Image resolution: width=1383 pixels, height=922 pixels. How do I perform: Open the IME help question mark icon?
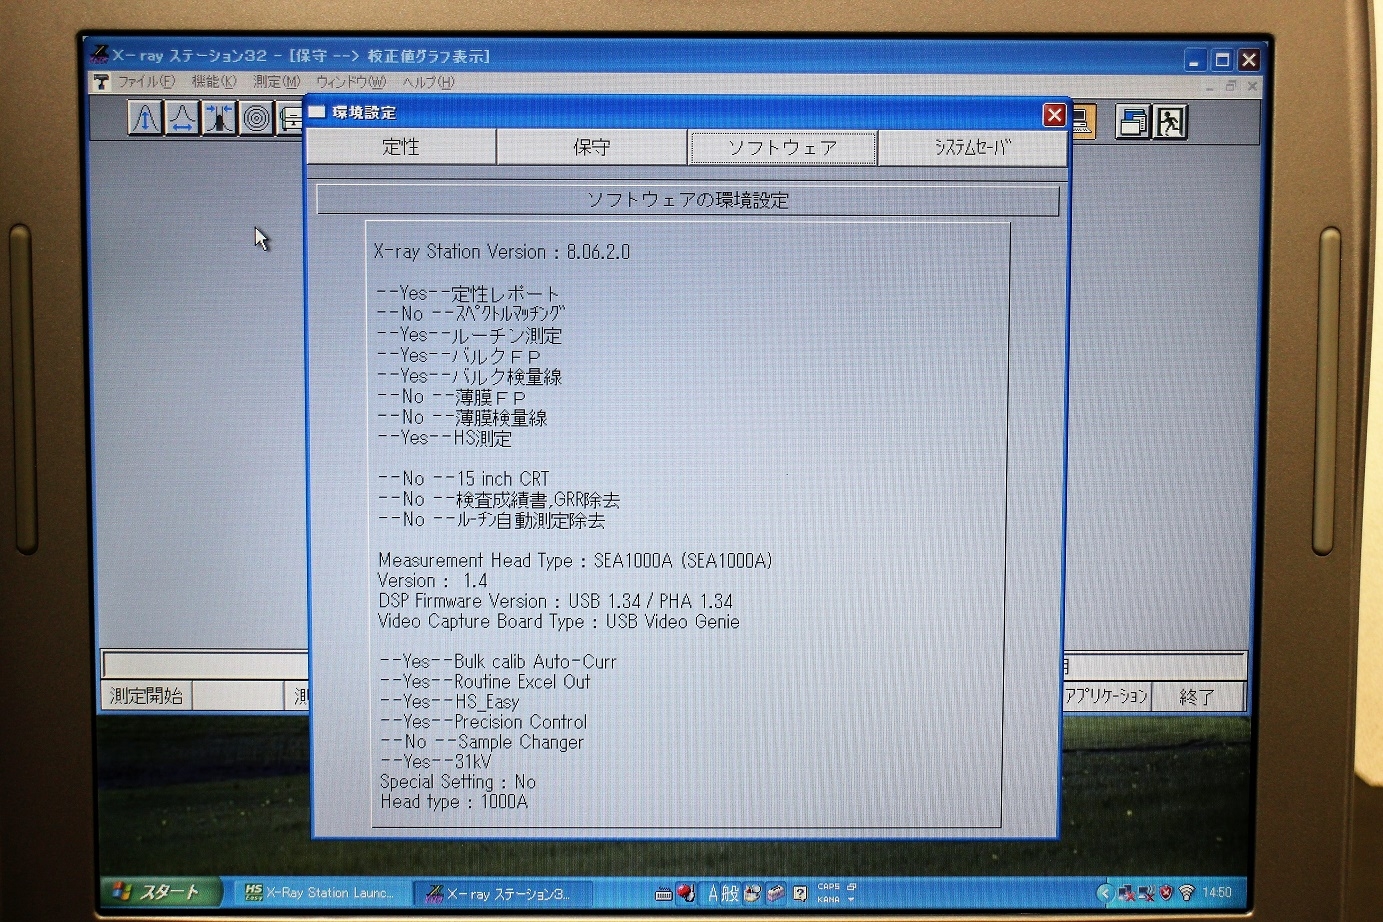point(800,893)
